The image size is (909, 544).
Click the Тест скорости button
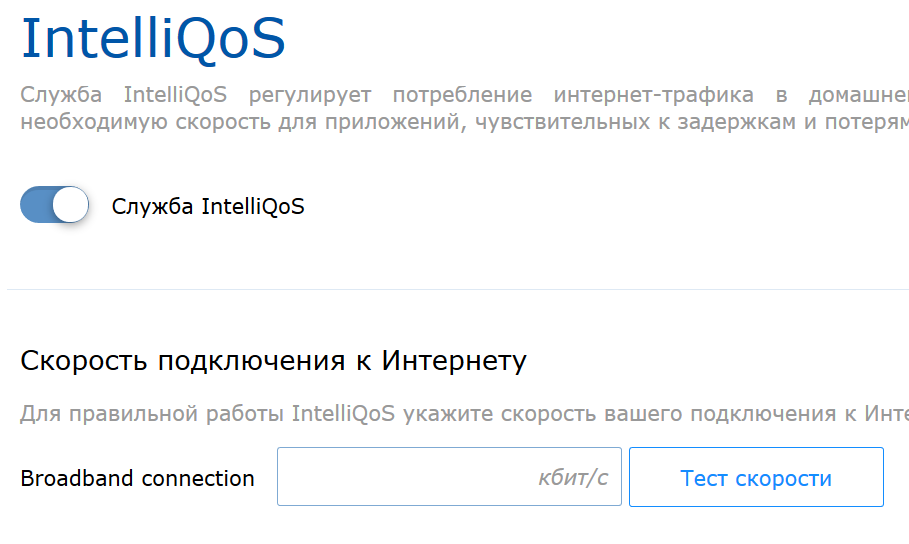click(x=756, y=477)
